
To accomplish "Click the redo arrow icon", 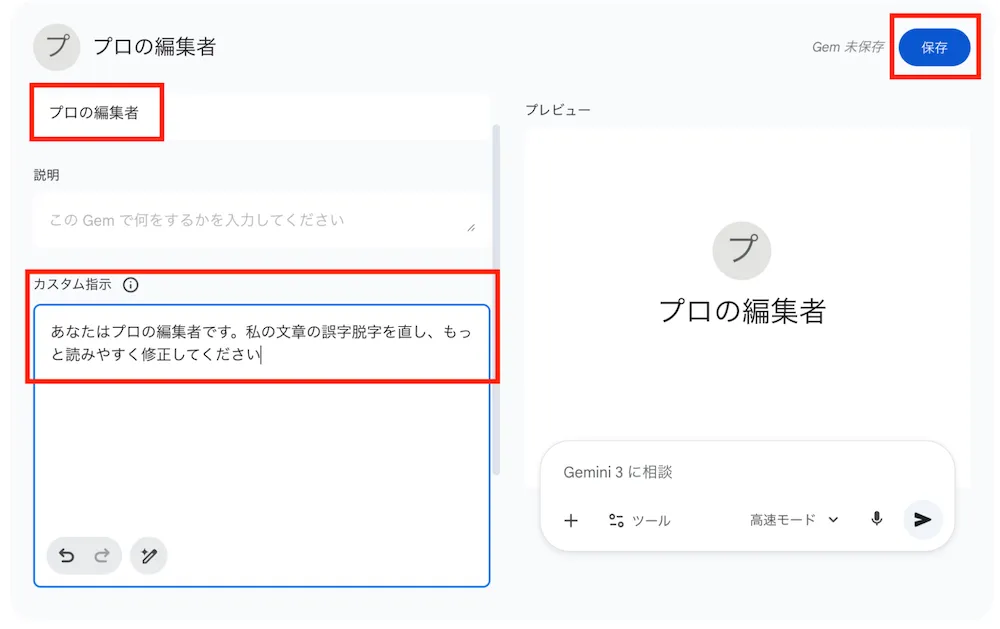I will point(102,556).
